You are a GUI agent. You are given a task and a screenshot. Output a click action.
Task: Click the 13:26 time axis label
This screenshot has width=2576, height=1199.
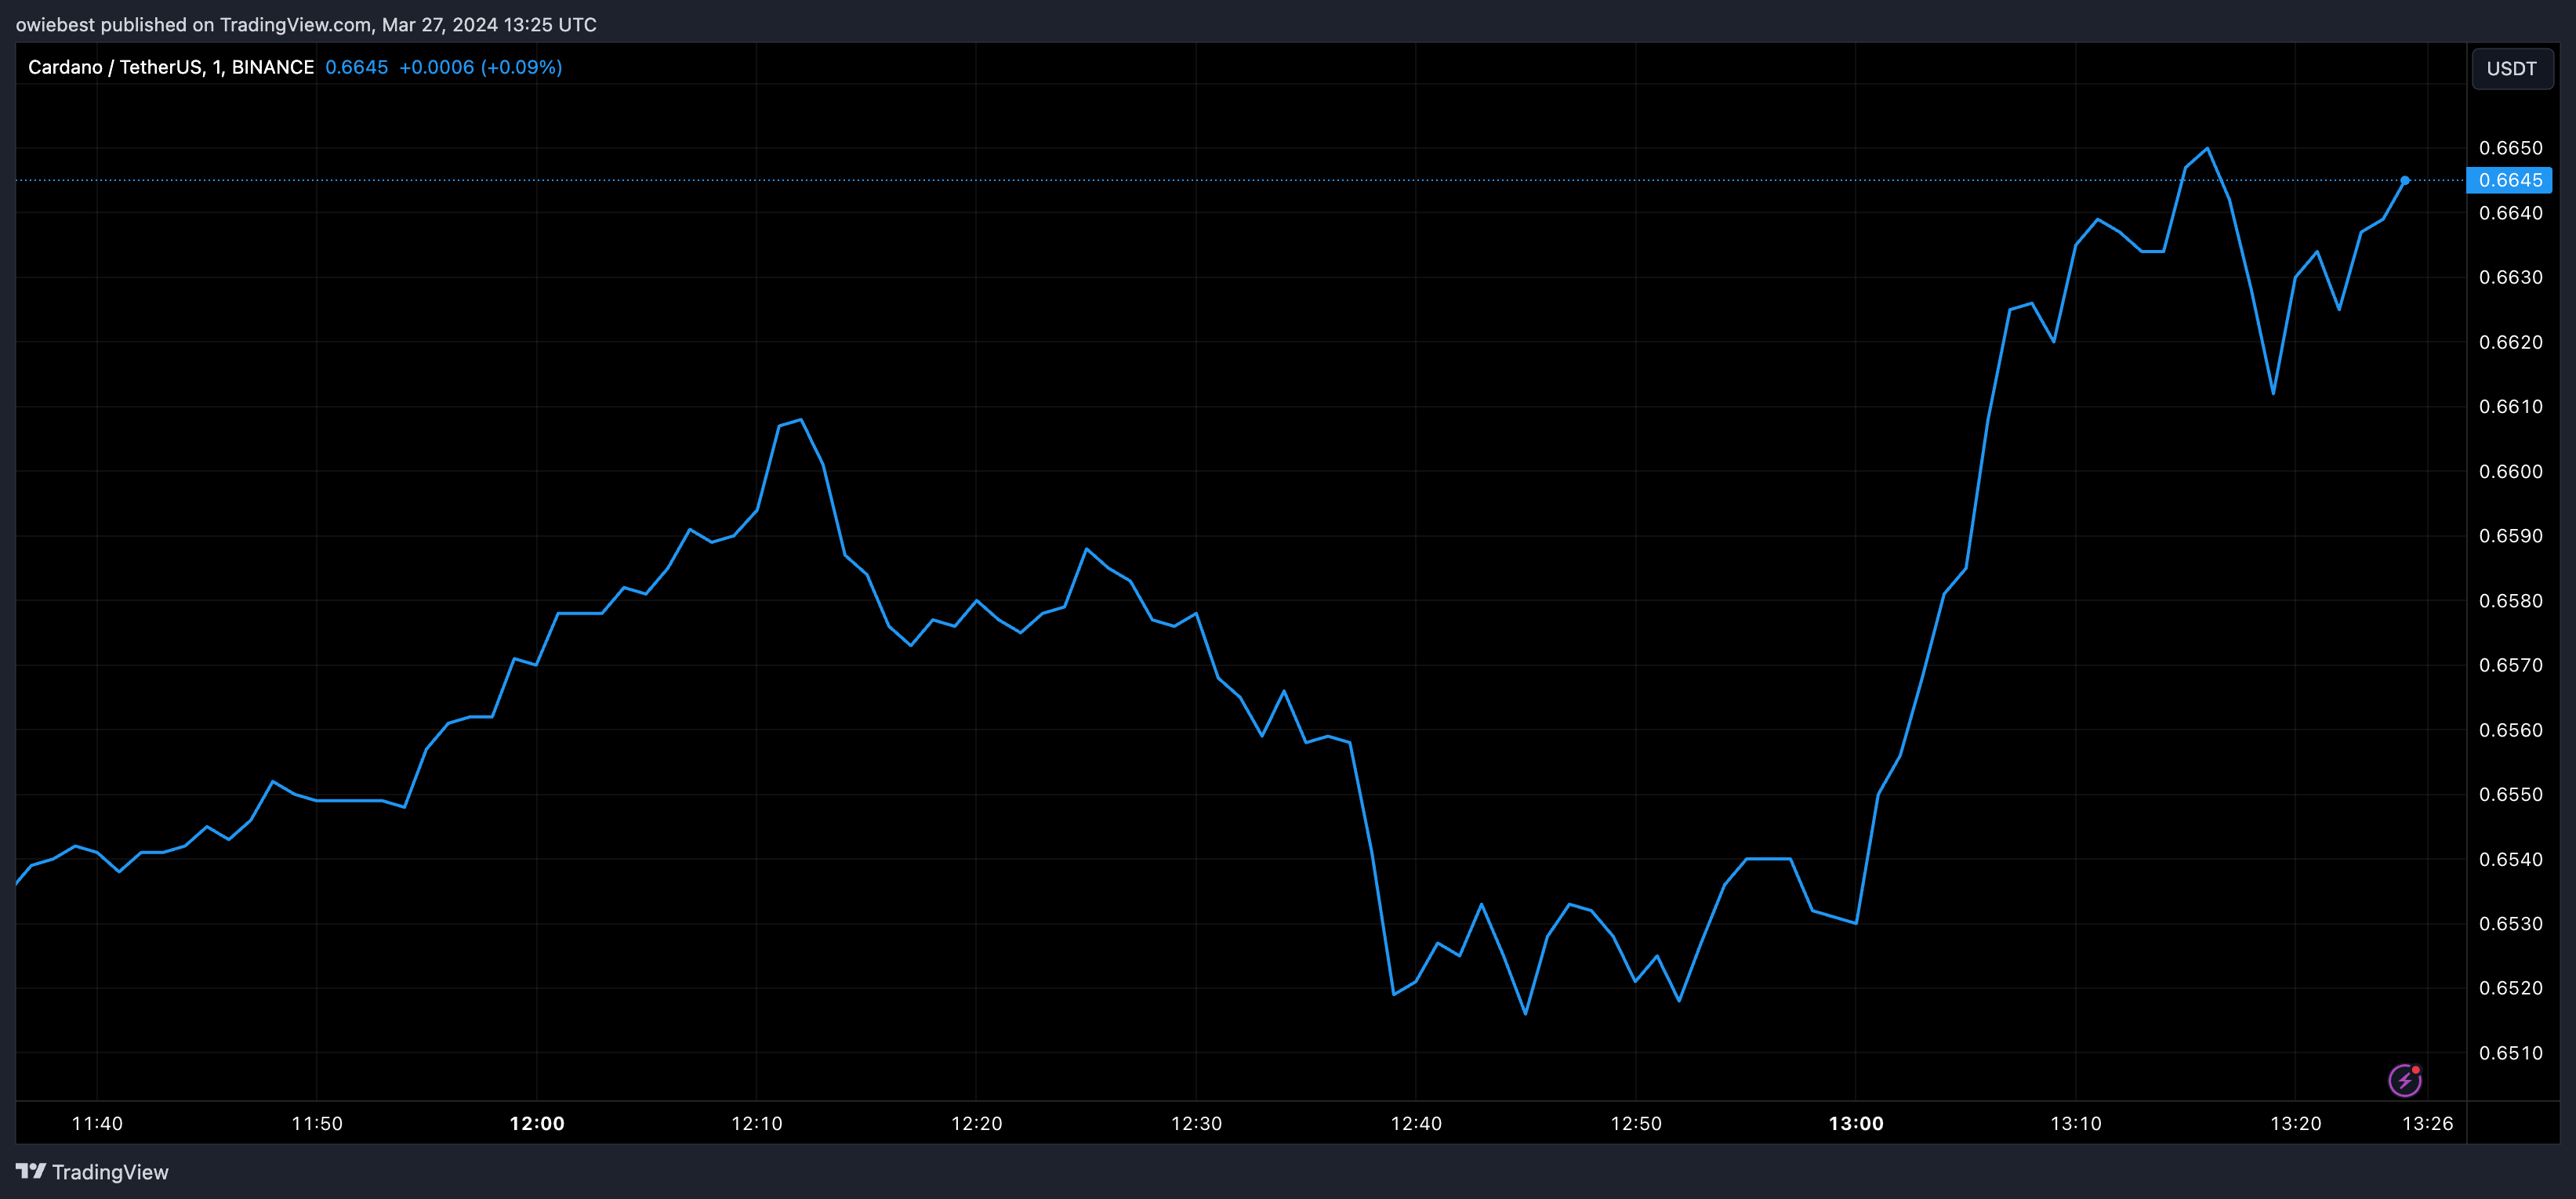(2428, 1123)
